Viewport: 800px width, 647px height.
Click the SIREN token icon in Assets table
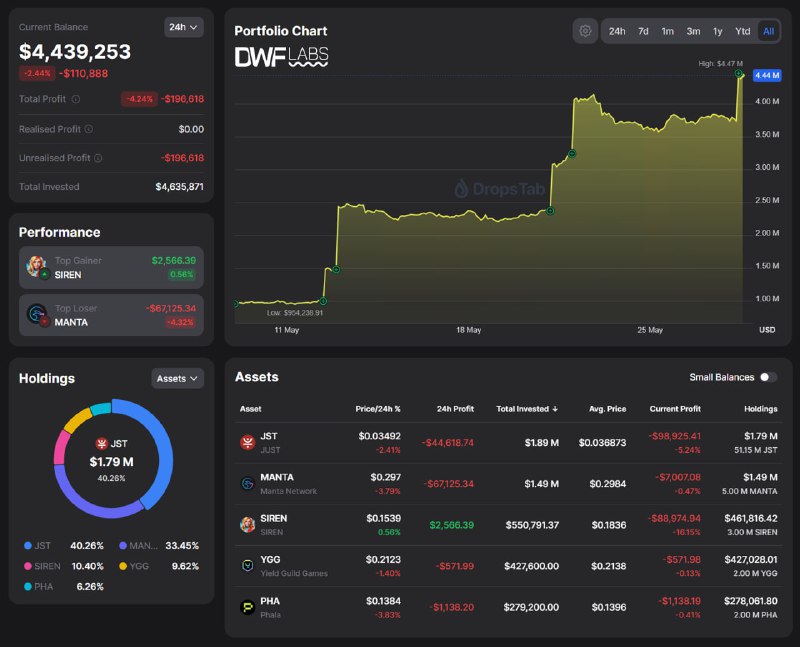pyautogui.click(x=247, y=525)
